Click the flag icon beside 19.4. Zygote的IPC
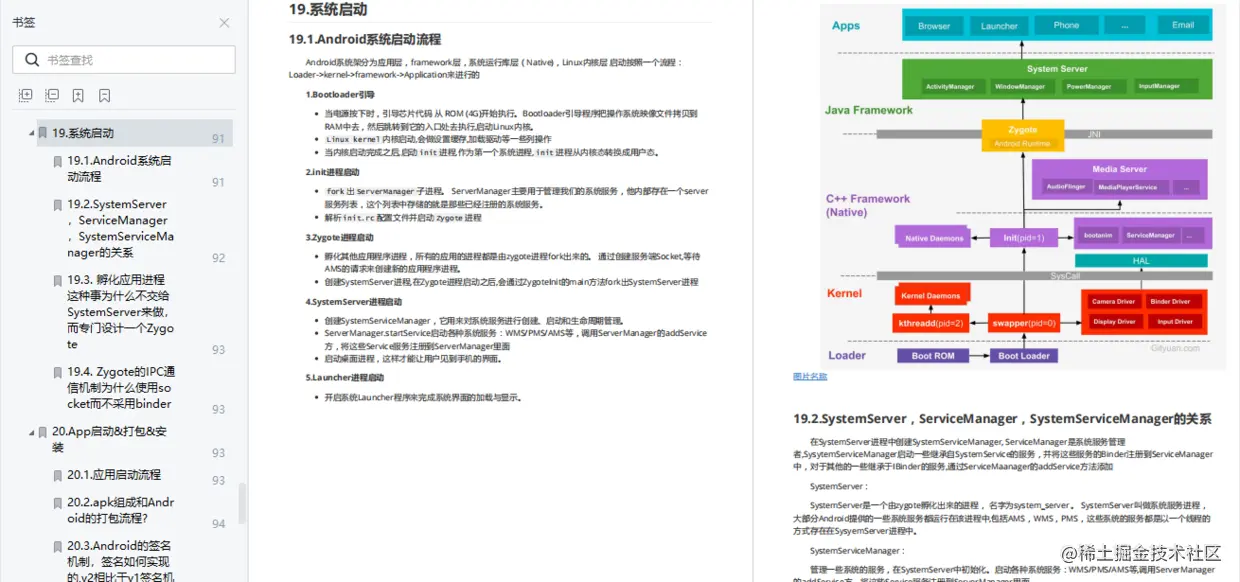The image size is (1240, 582). pos(58,372)
